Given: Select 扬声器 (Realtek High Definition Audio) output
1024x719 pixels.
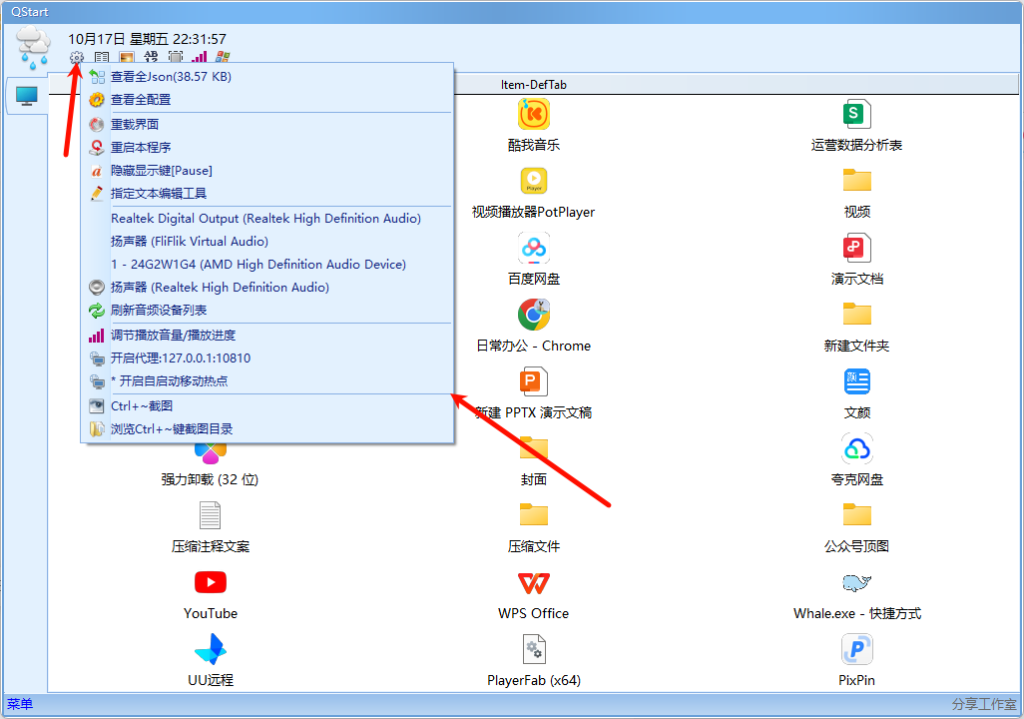Looking at the screenshot, I should pos(219,287).
